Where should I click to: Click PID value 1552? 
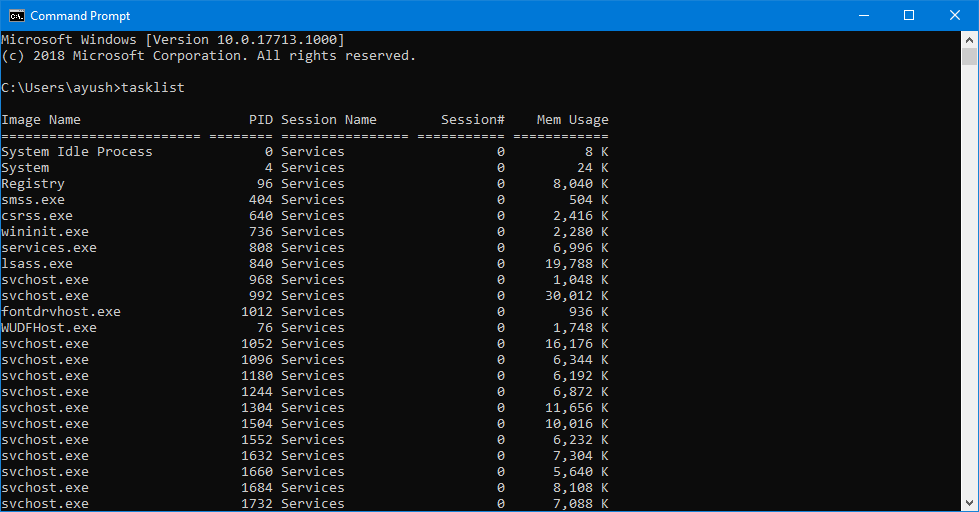(x=257, y=440)
